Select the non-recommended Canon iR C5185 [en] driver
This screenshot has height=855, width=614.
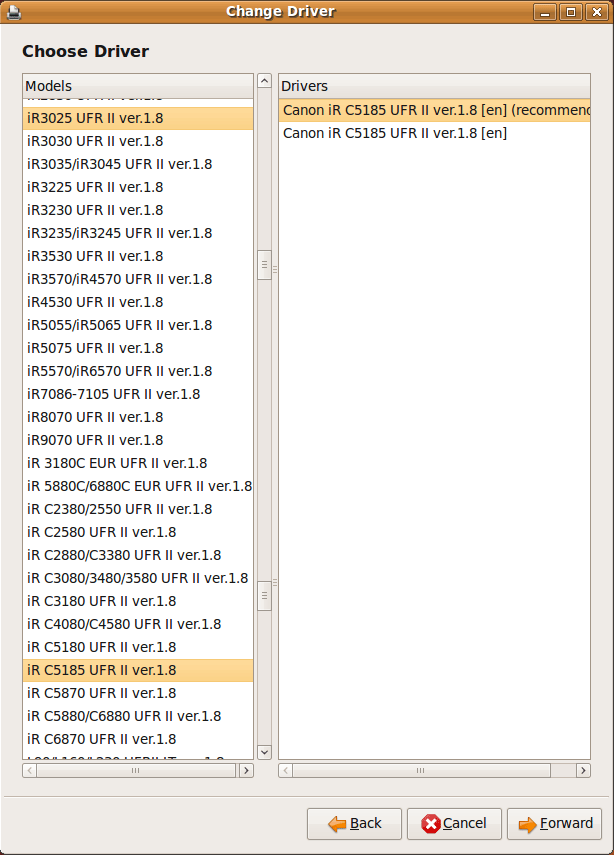[435, 133]
